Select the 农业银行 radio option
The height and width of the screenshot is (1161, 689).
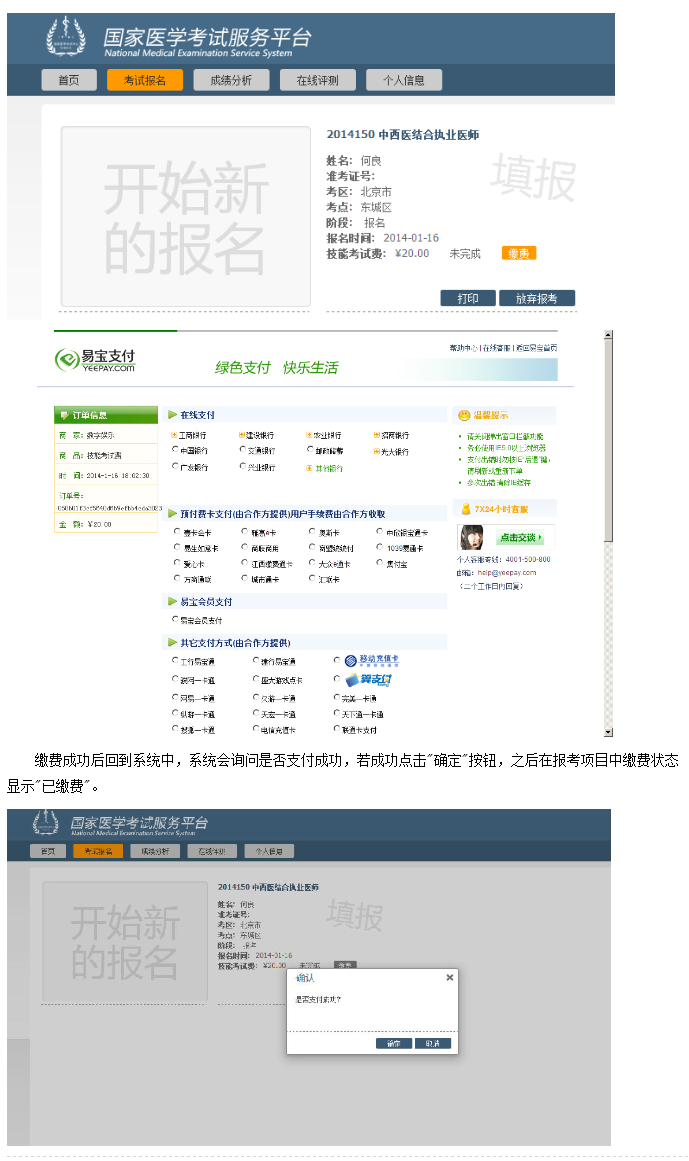309,435
